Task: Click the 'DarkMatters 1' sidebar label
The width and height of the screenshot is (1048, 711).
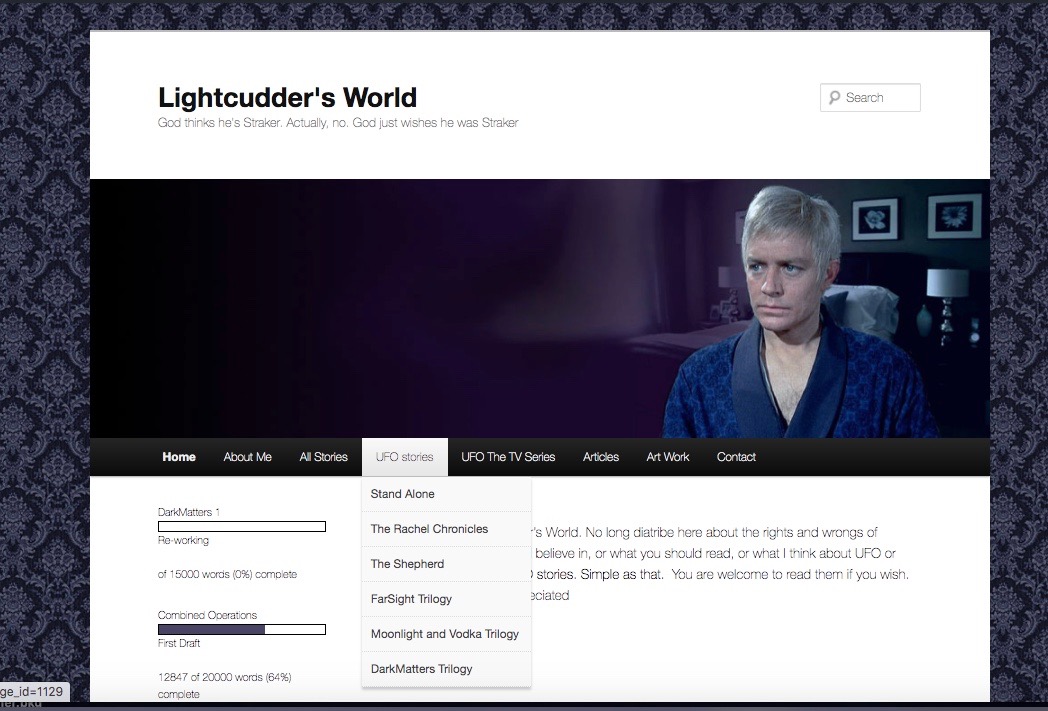Action: click(x=188, y=513)
